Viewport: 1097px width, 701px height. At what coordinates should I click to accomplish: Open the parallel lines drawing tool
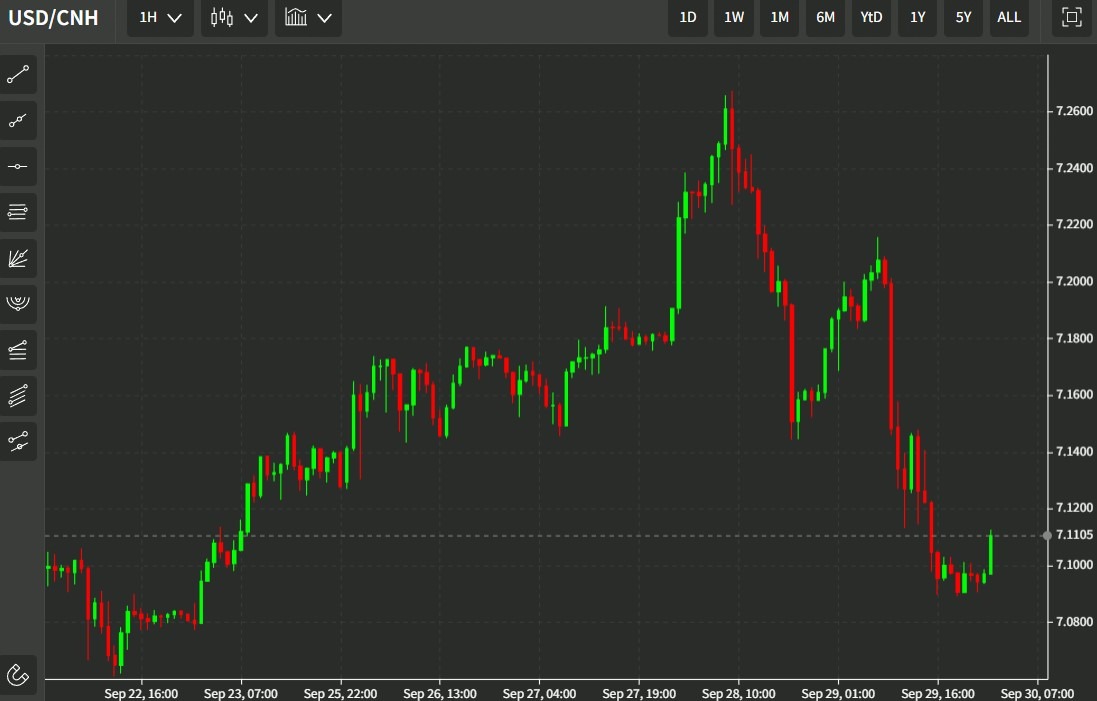click(x=18, y=212)
